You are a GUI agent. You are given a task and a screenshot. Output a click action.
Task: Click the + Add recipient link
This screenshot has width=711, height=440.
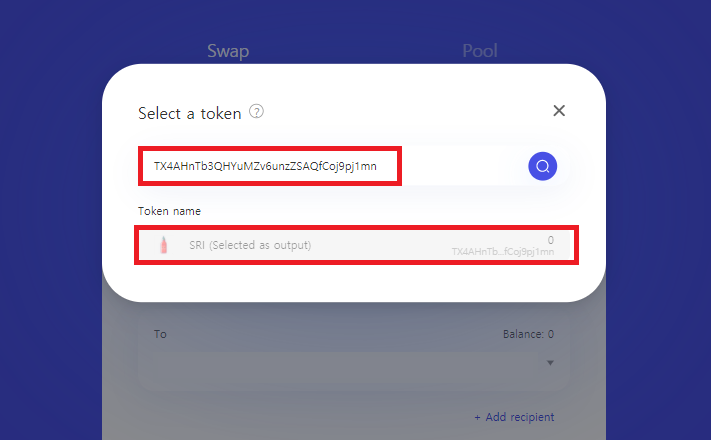514,417
